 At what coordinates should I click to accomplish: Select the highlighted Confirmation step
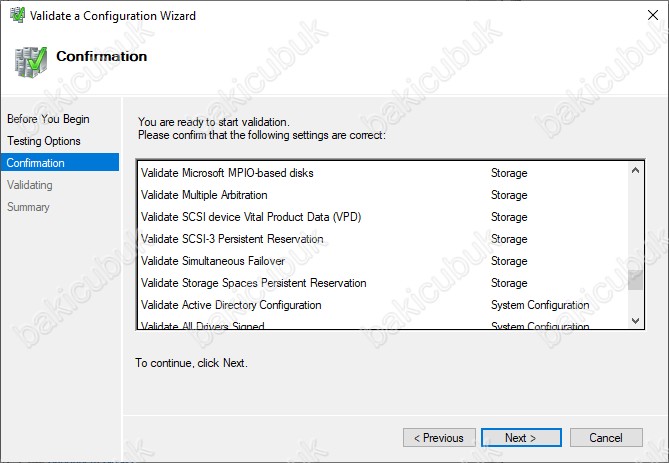(60, 163)
